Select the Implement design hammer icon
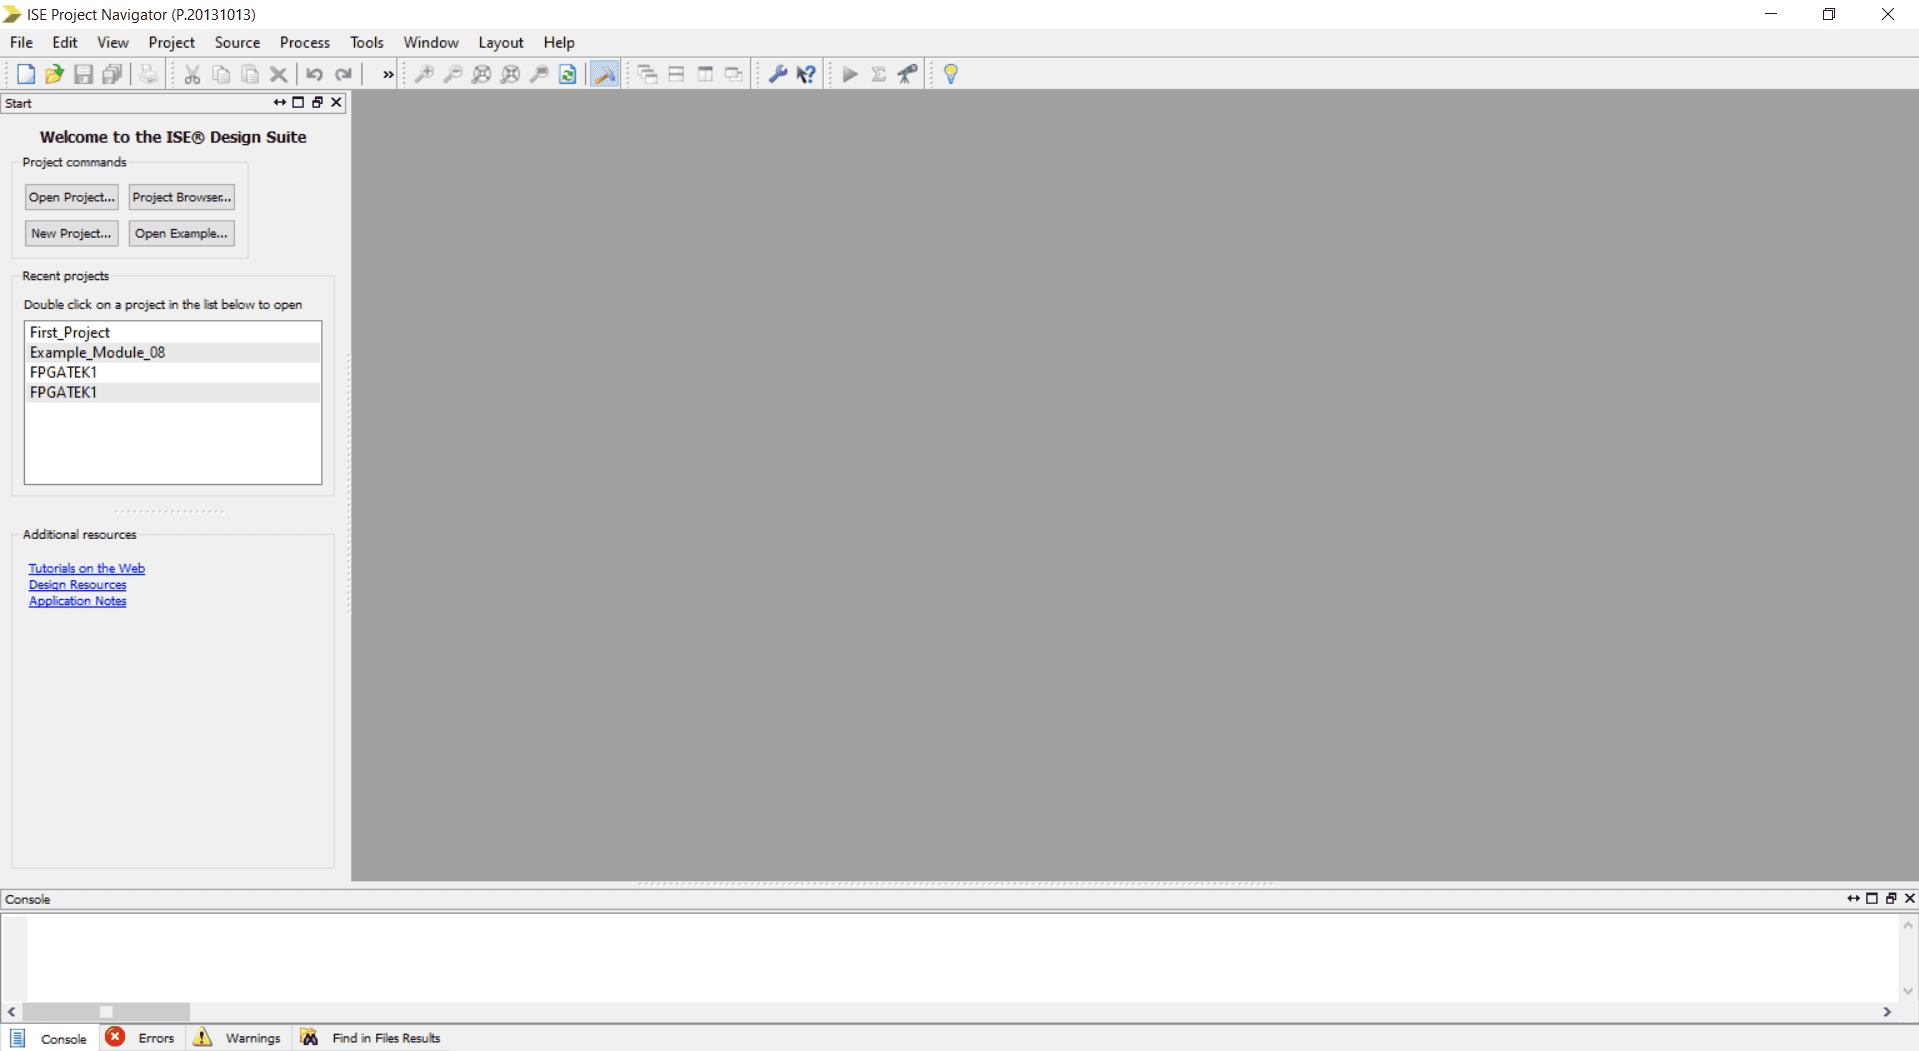 tap(604, 73)
